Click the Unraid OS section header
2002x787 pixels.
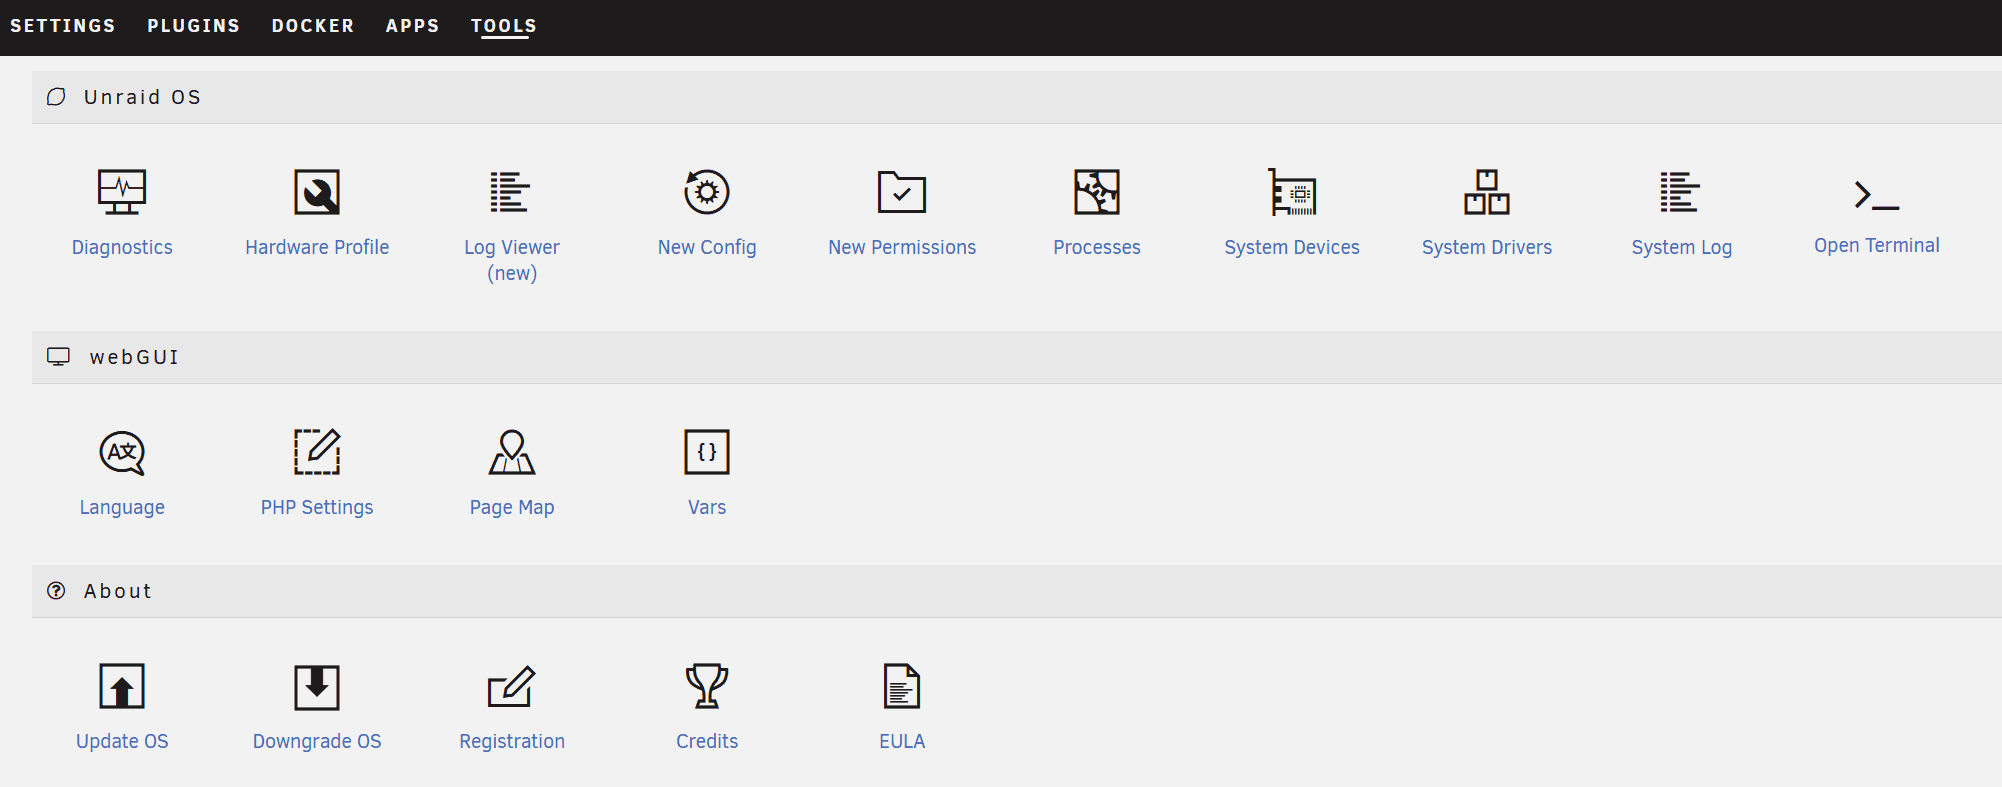1017,97
